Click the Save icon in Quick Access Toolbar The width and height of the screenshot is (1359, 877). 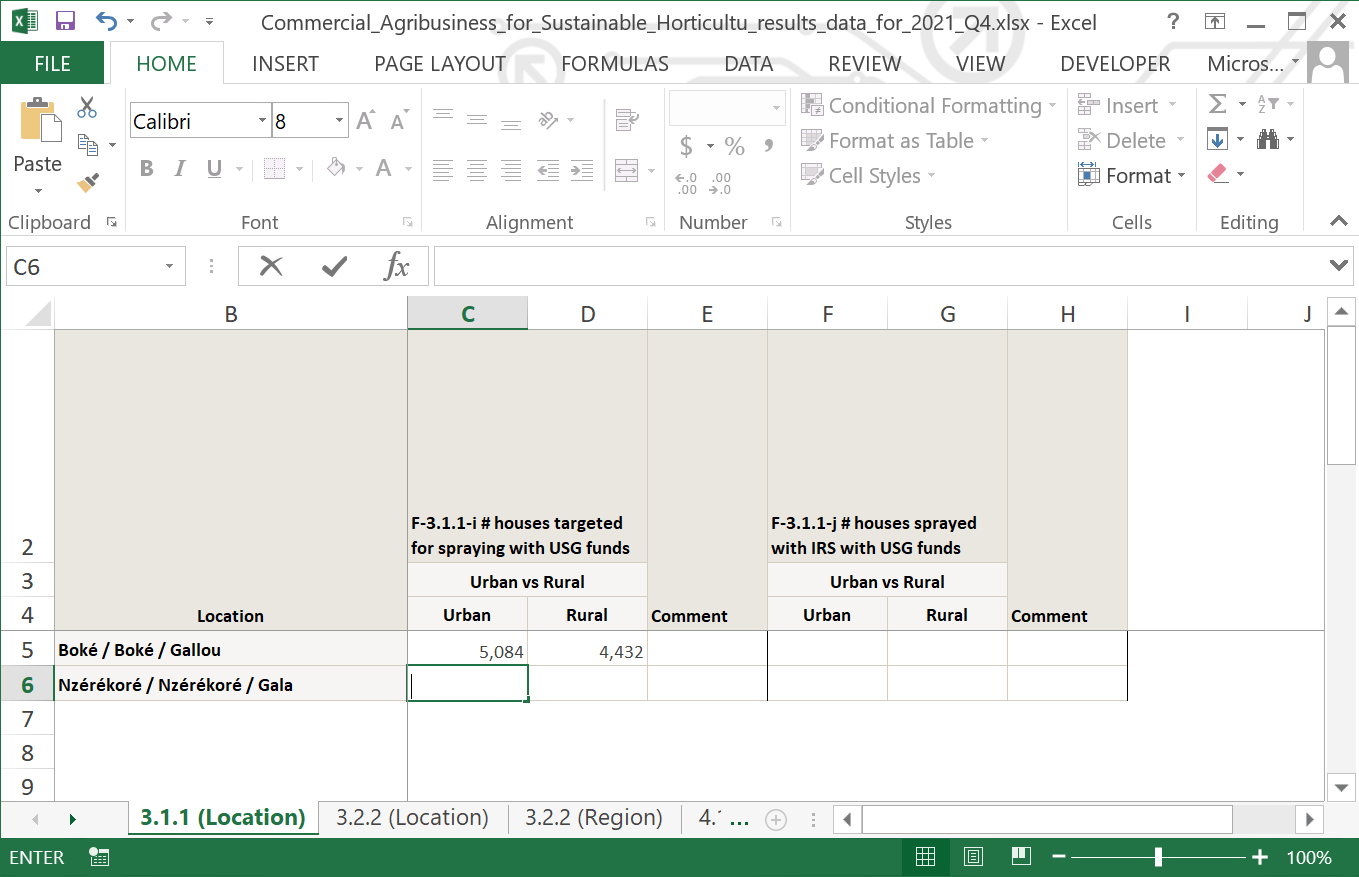(65, 21)
